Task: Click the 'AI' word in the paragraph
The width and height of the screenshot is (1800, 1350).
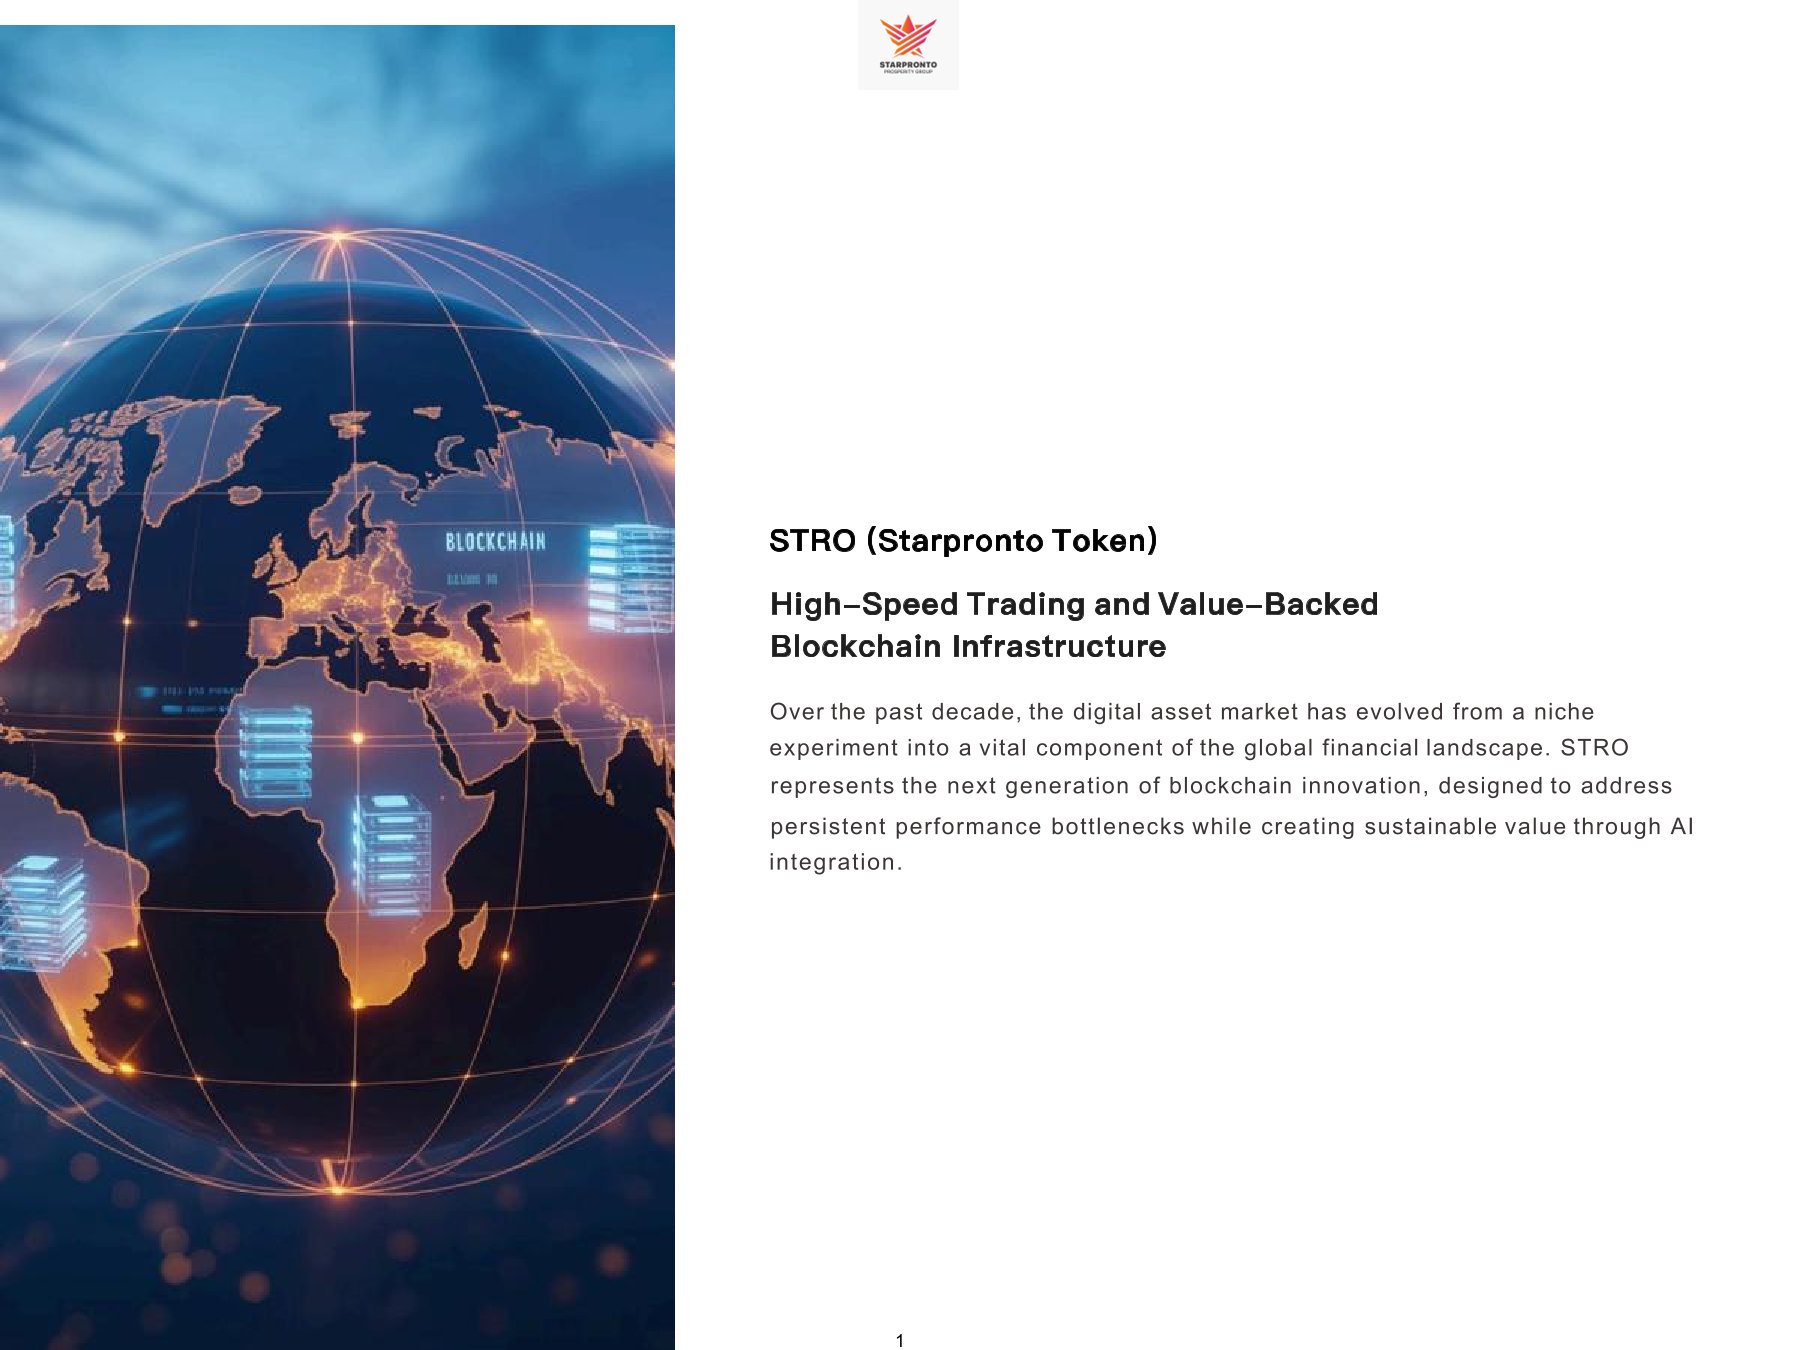Action: (1680, 826)
